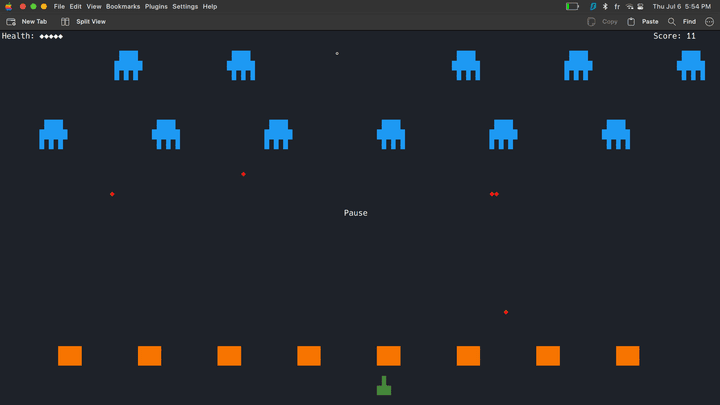Click the Split View icon
Screen dimensions: 720x405
point(65,22)
